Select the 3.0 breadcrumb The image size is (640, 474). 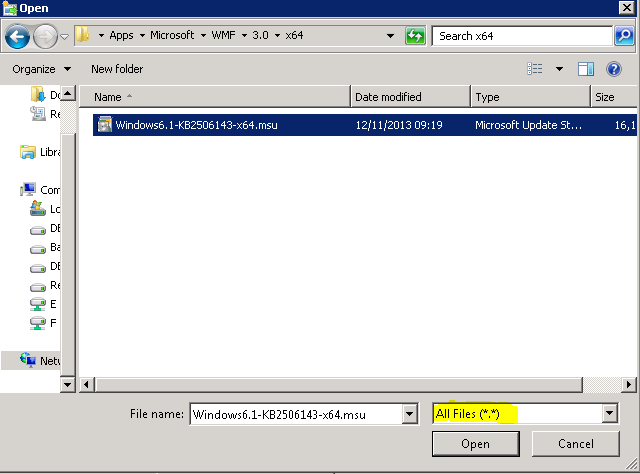pyautogui.click(x=260, y=36)
